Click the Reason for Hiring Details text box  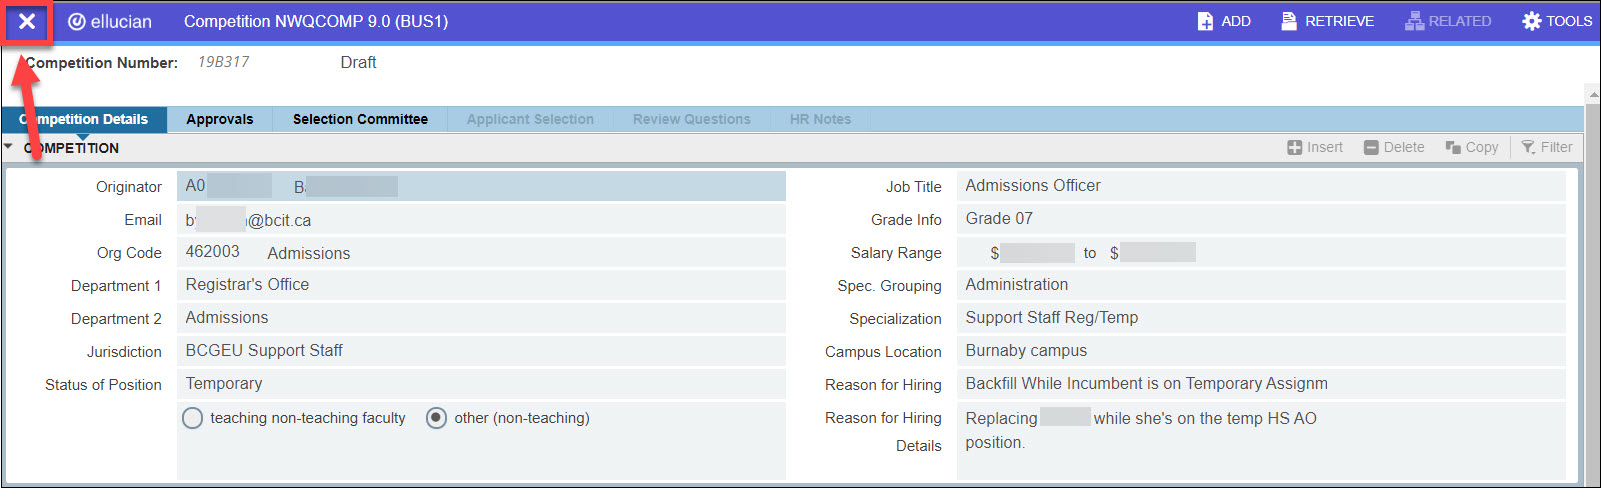[x=1260, y=440]
